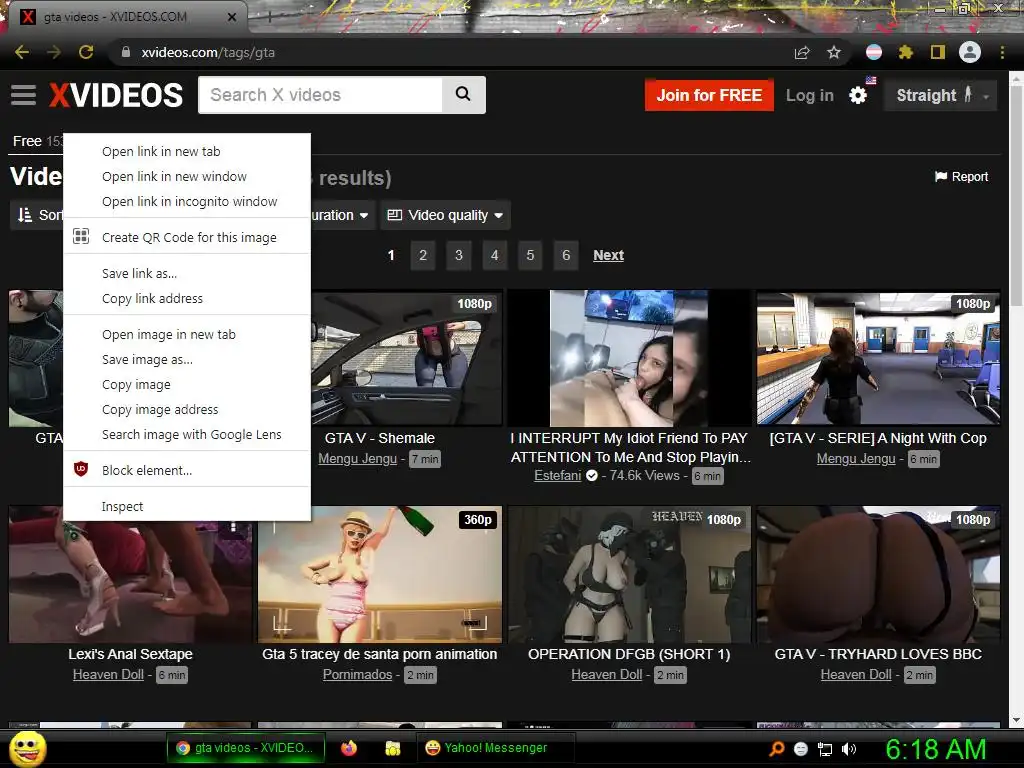Go to results page 3
Screen dimensions: 1024x768
coord(459,255)
